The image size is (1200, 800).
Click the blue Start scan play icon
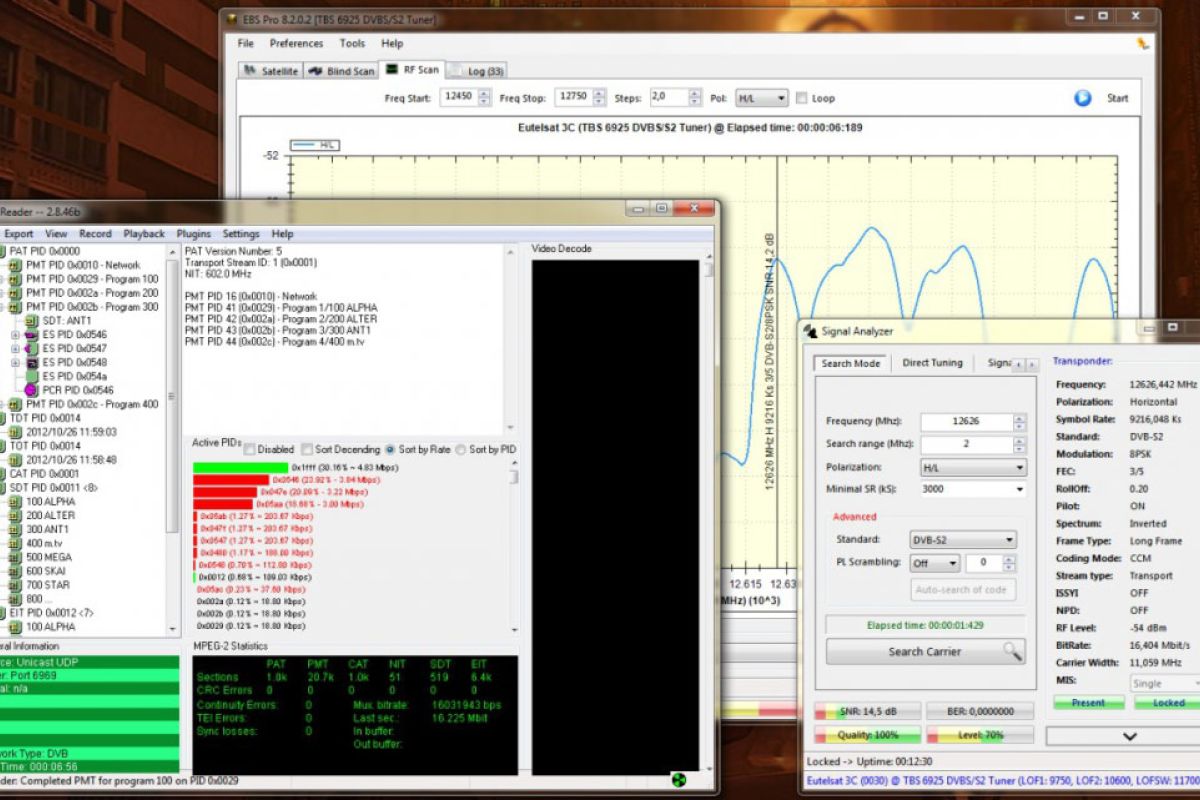pyautogui.click(x=1082, y=98)
